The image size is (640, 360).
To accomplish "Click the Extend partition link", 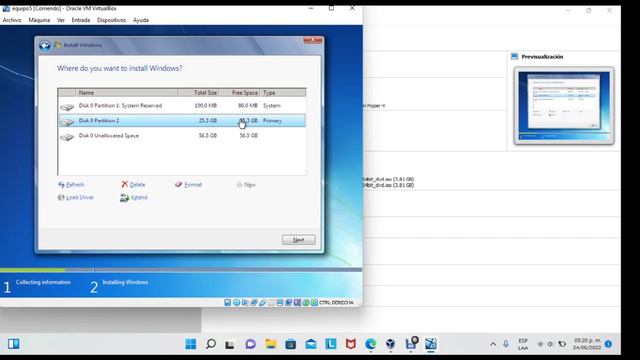I will pos(139,198).
